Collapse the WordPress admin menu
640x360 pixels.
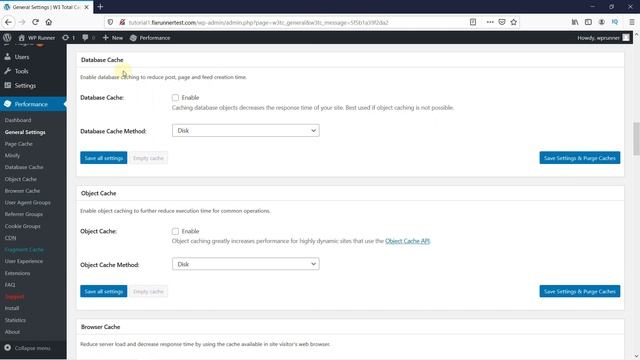27,348
